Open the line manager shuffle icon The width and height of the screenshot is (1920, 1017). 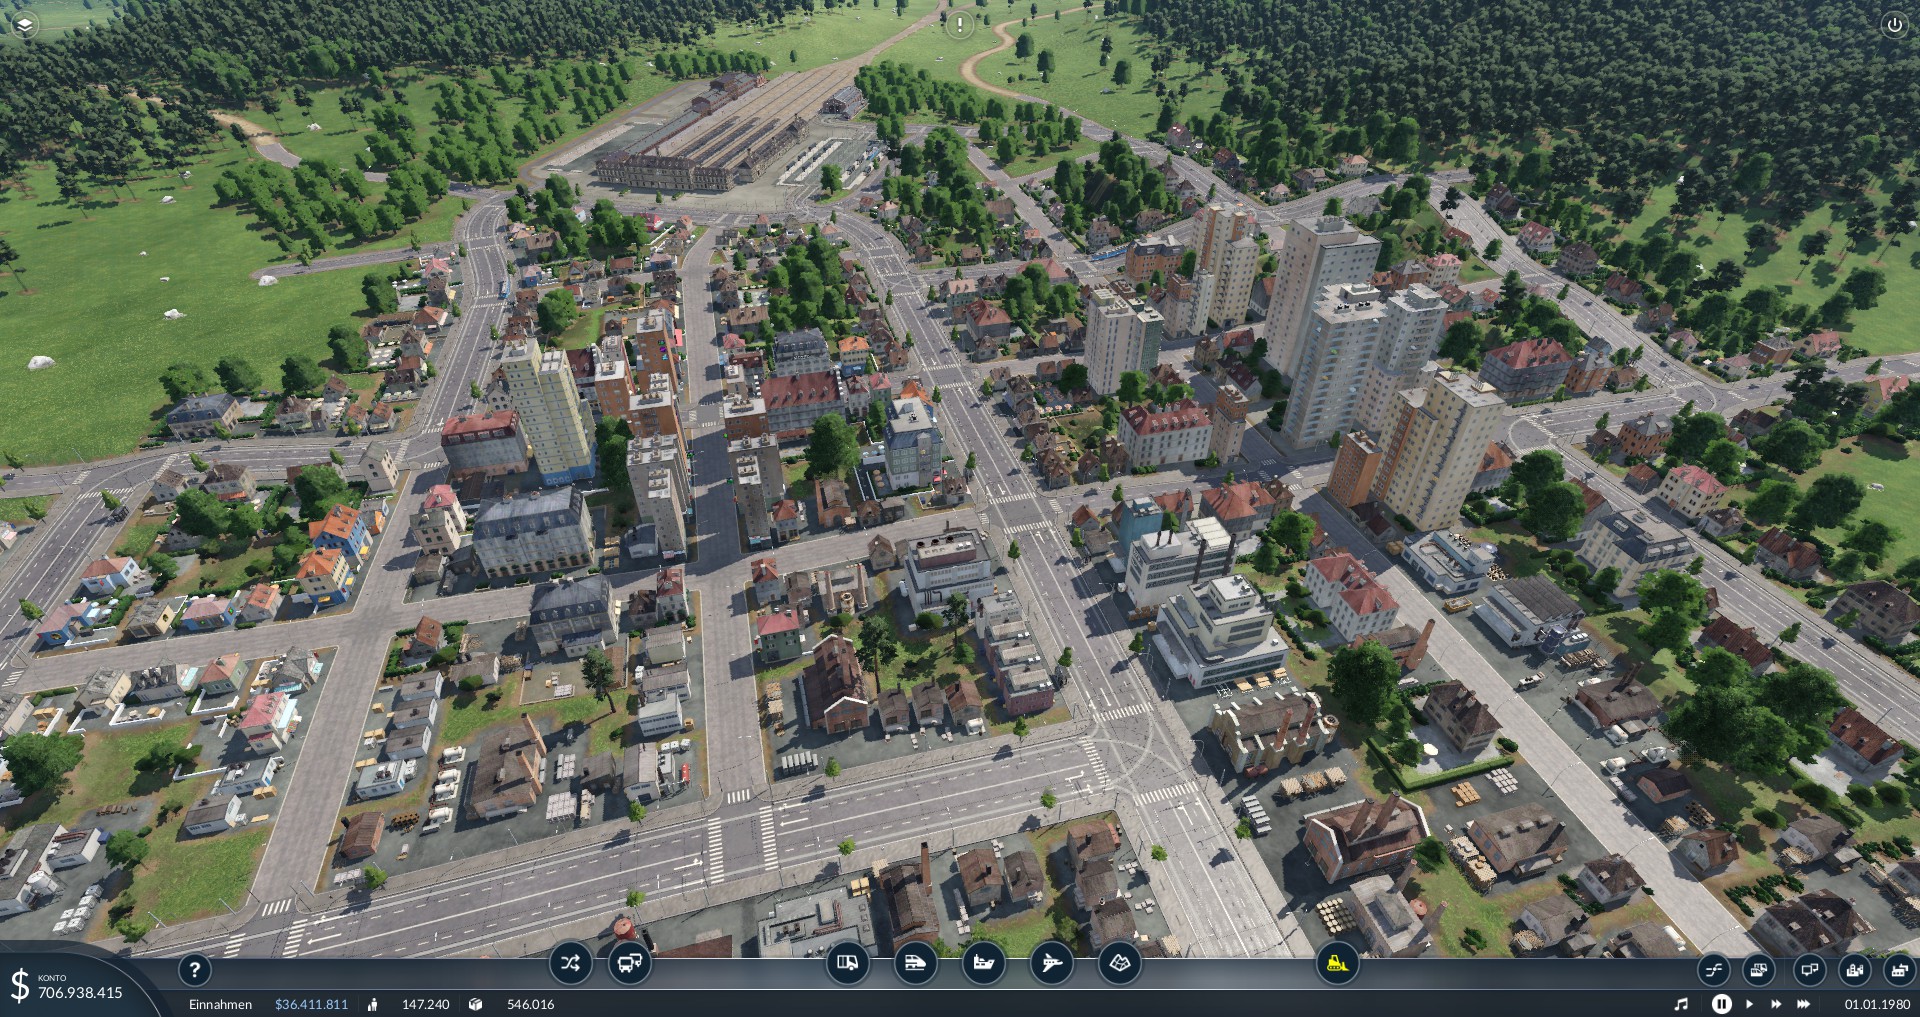click(570, 964)
